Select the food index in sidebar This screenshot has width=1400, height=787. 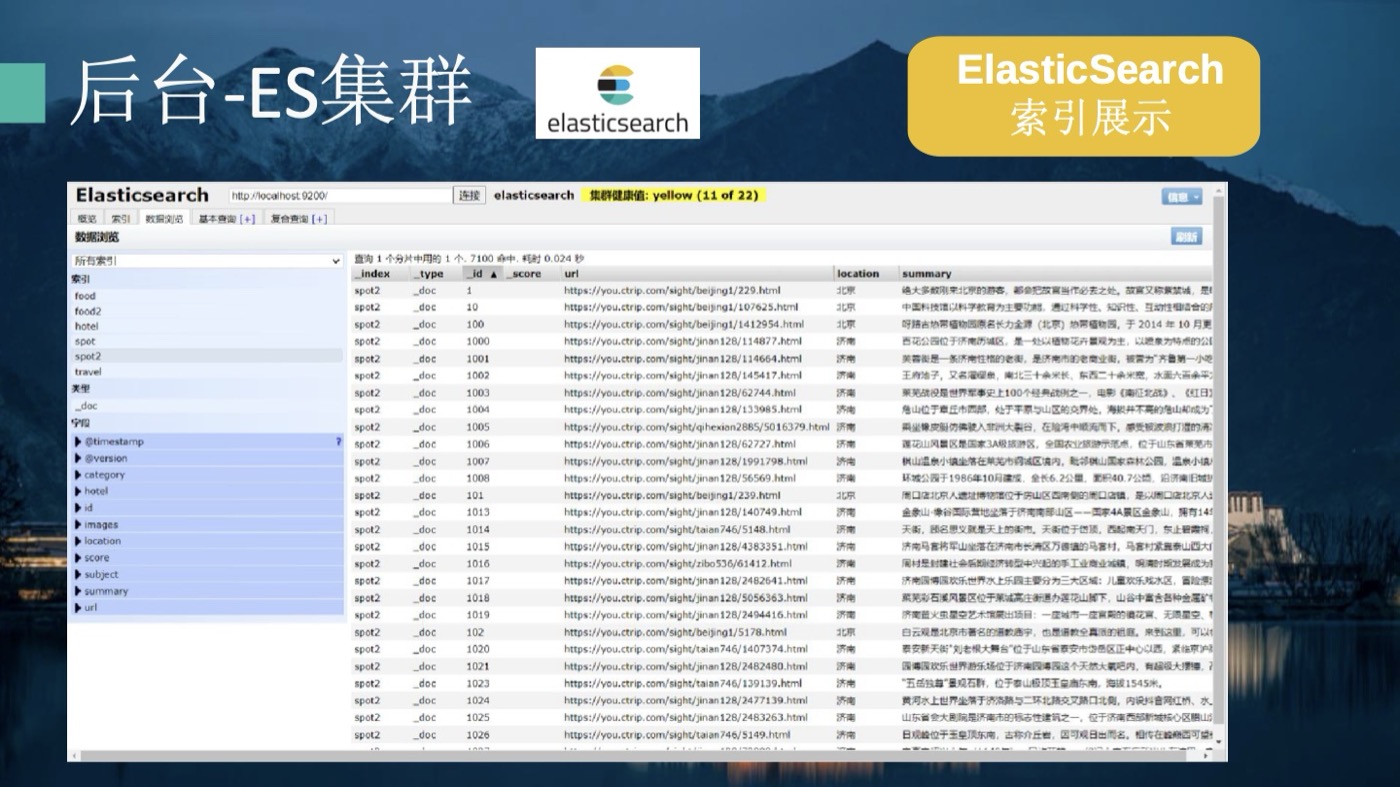[x=86, y=296]
